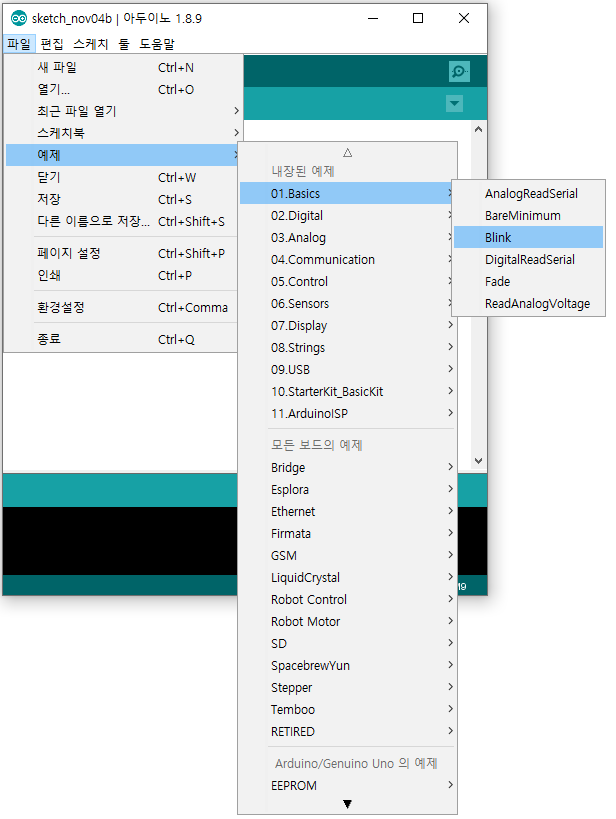Open the 편집 menu
This screenshot has width=616, height=819.
52,44
